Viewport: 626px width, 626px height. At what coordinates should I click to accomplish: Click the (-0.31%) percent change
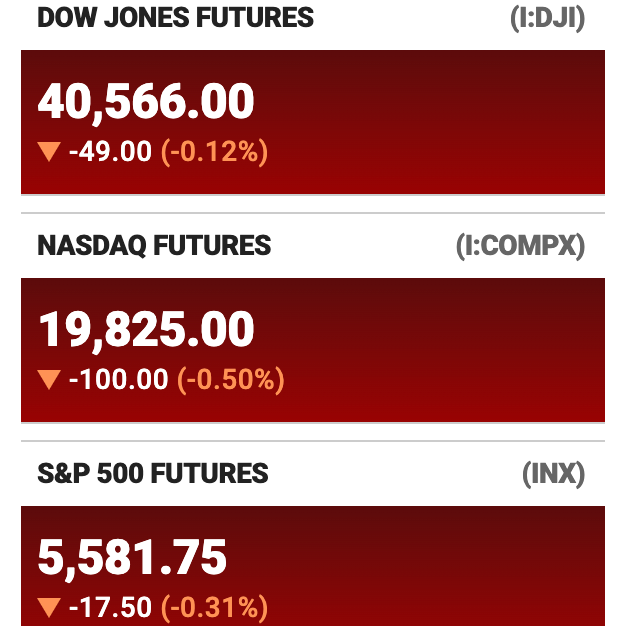coord(214,608)
